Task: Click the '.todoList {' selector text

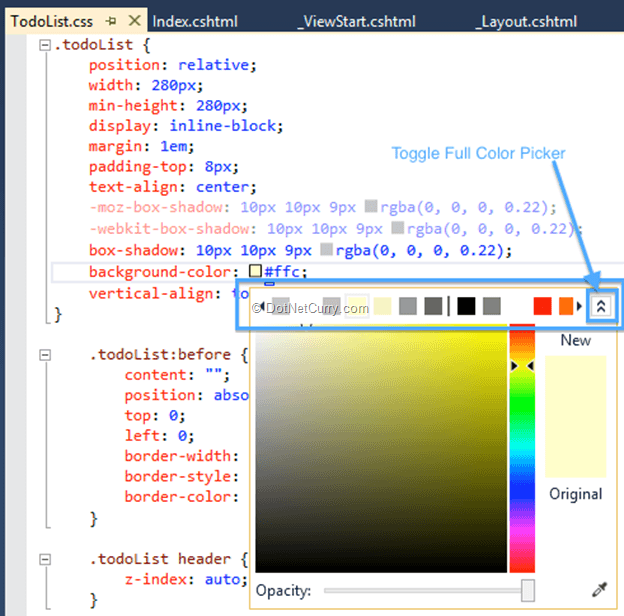Action: pos(102,45)
